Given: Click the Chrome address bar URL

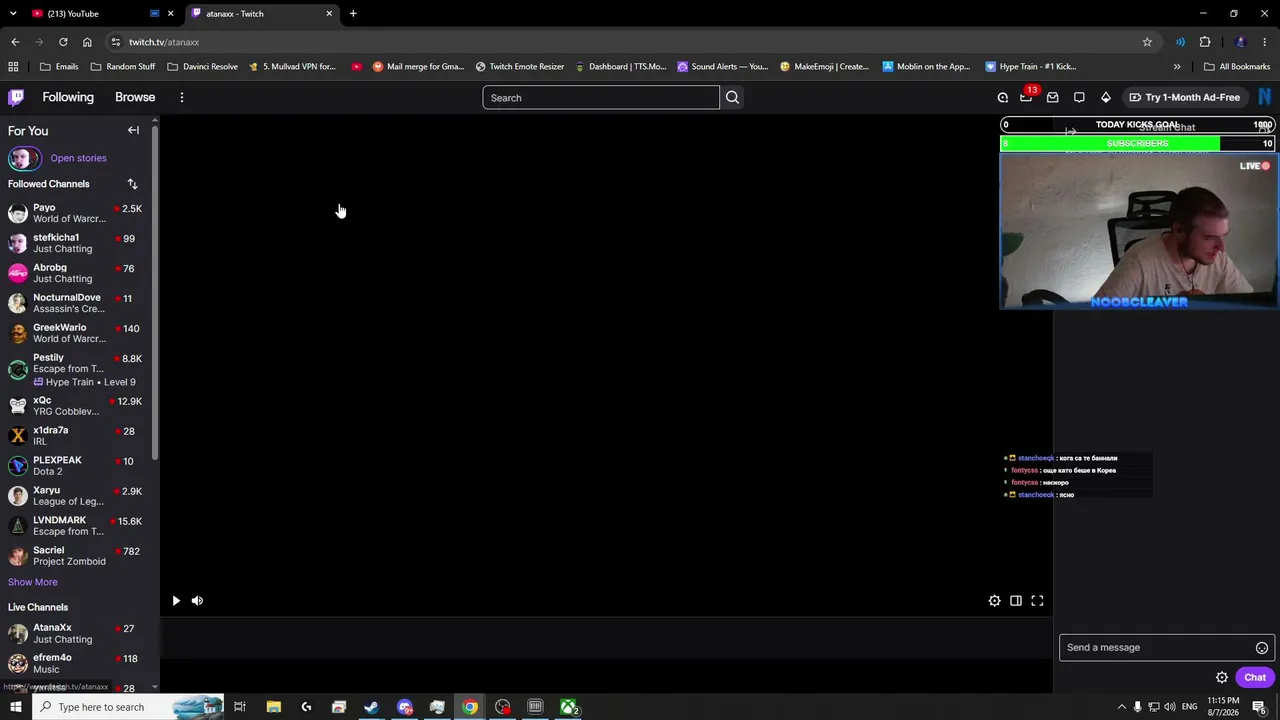Looking at the screenshot, I should (x=164, y=42).
